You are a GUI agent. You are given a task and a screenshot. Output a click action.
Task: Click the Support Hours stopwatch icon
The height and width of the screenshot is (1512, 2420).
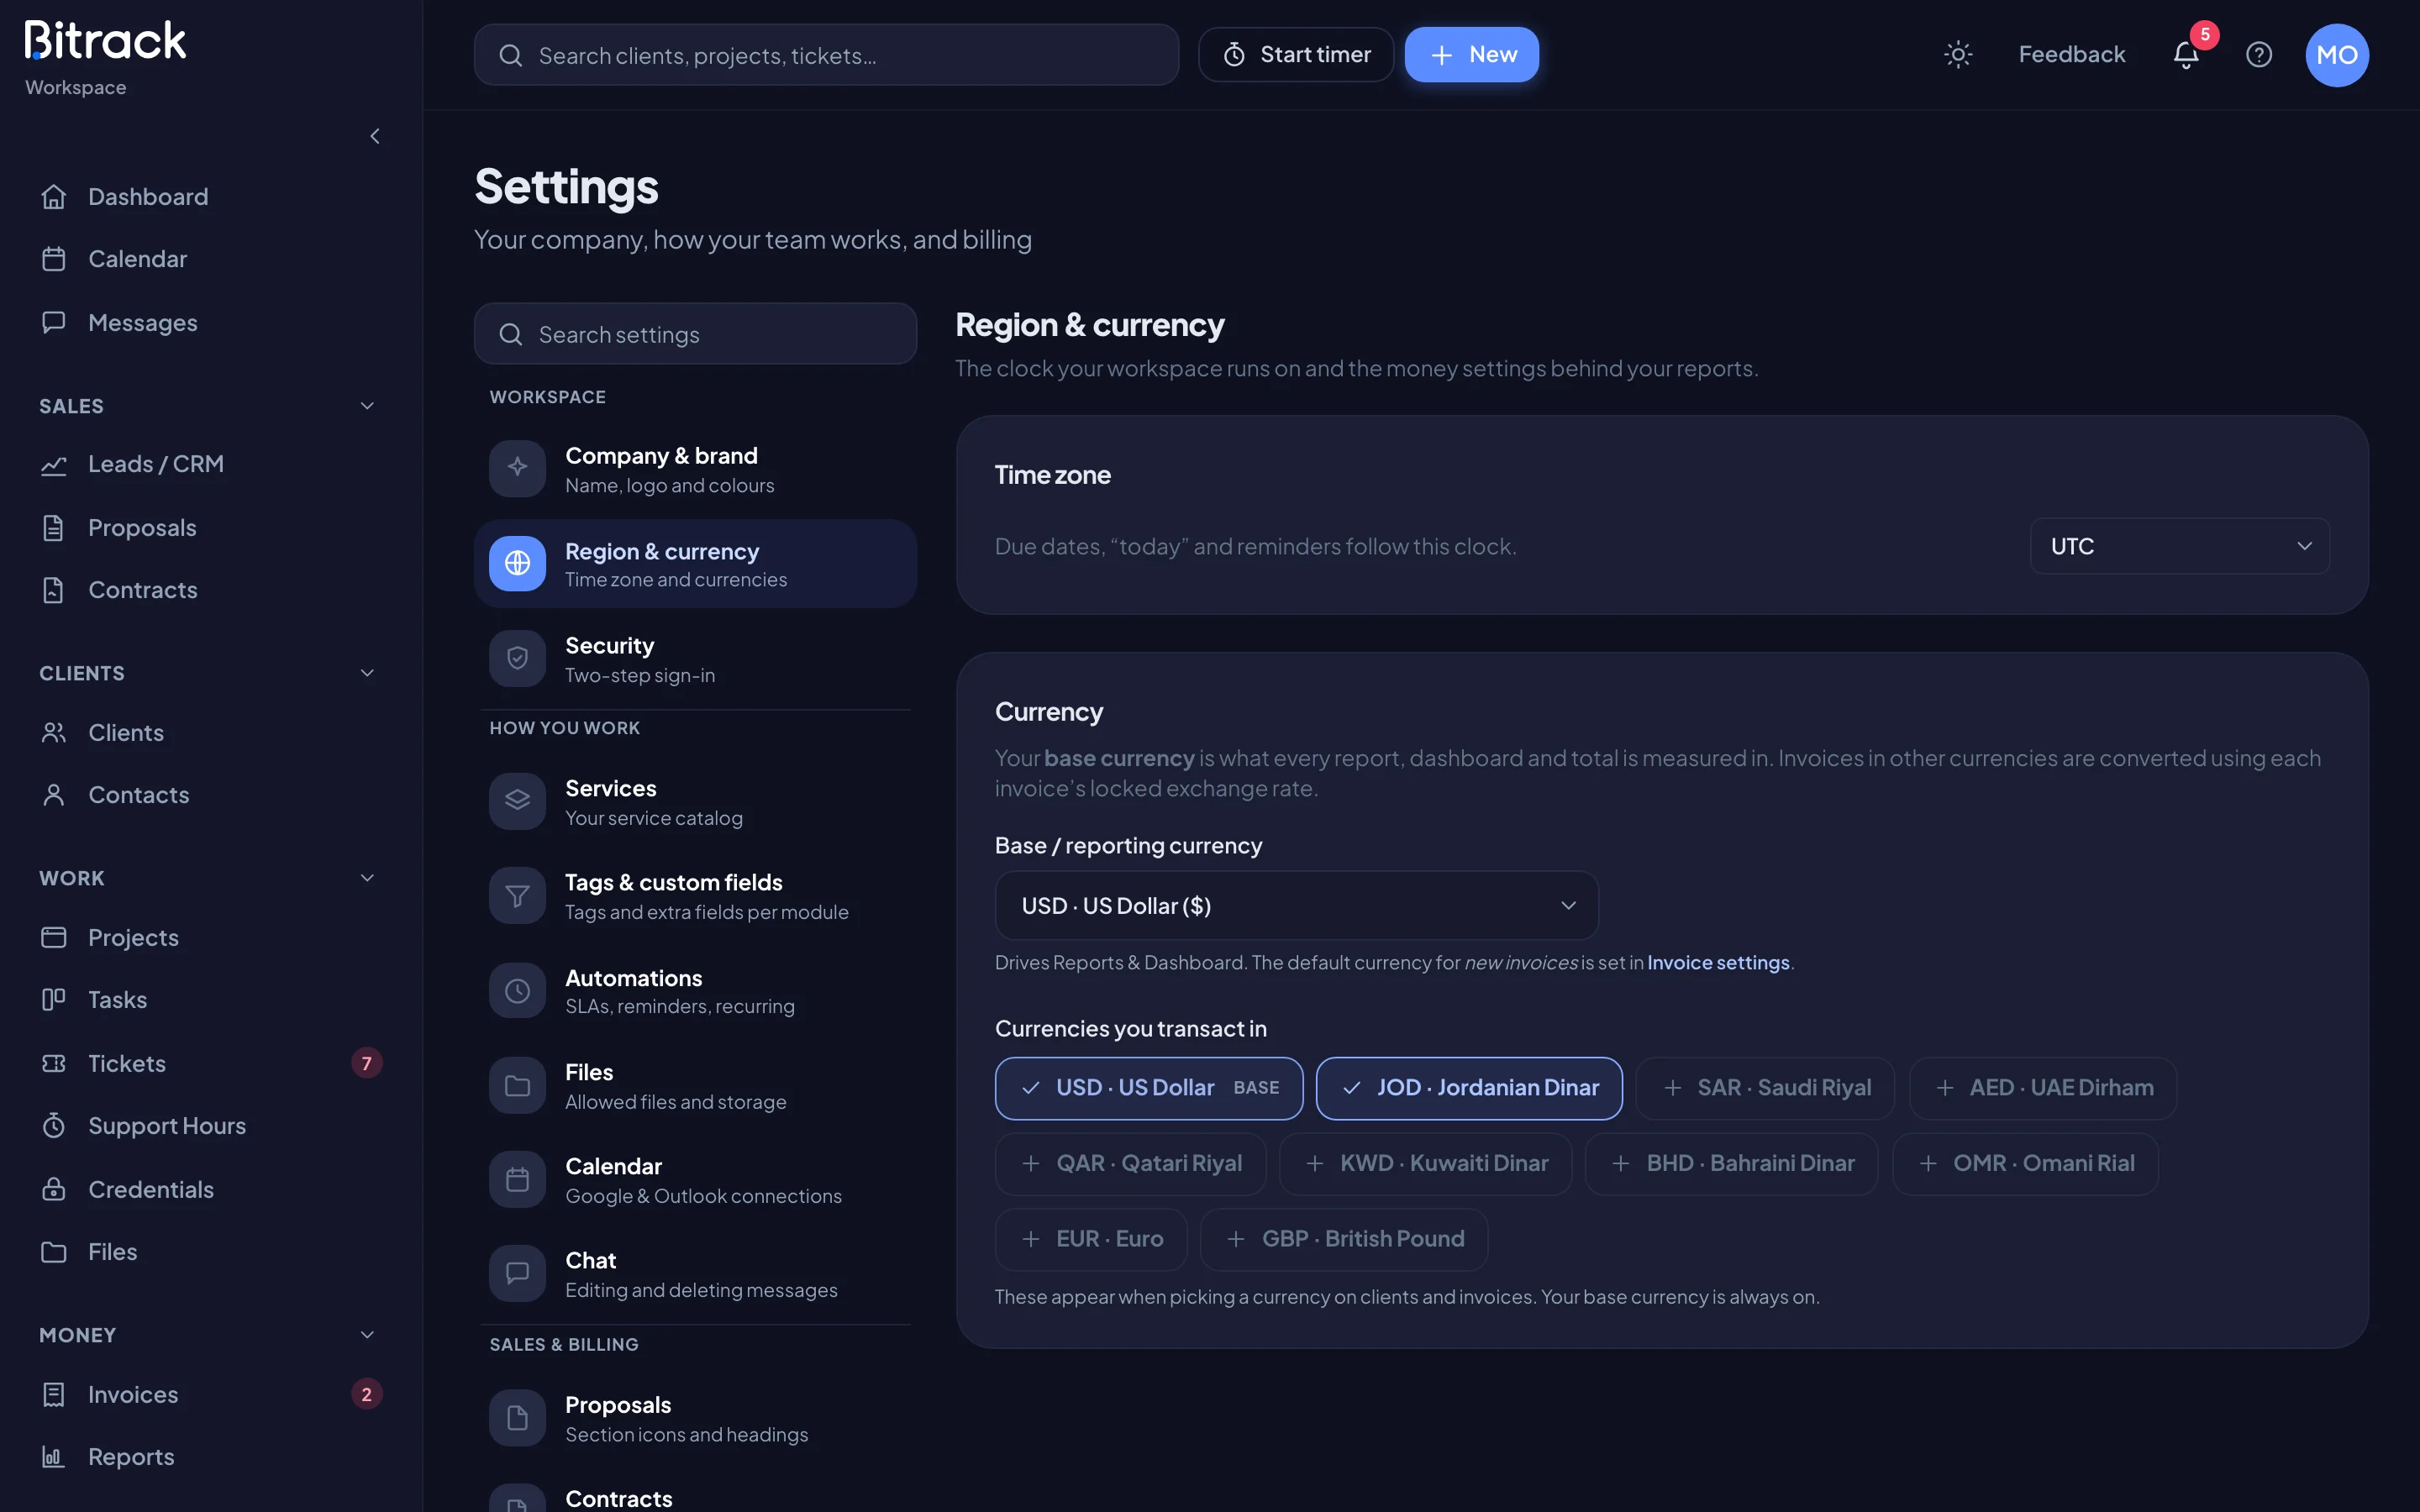click(x=54, y=1126)
